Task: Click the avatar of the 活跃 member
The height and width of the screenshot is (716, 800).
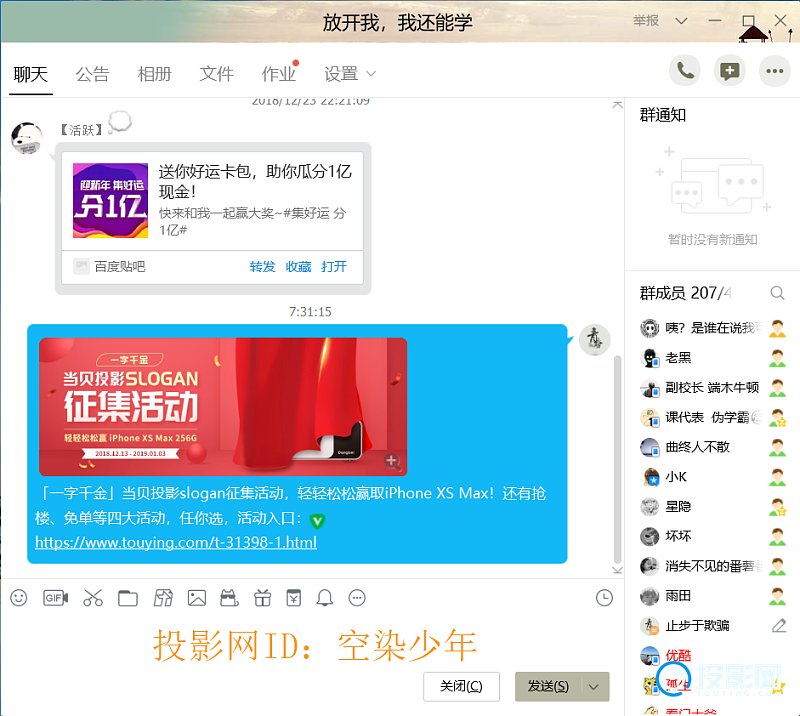Action: (27, 138)
